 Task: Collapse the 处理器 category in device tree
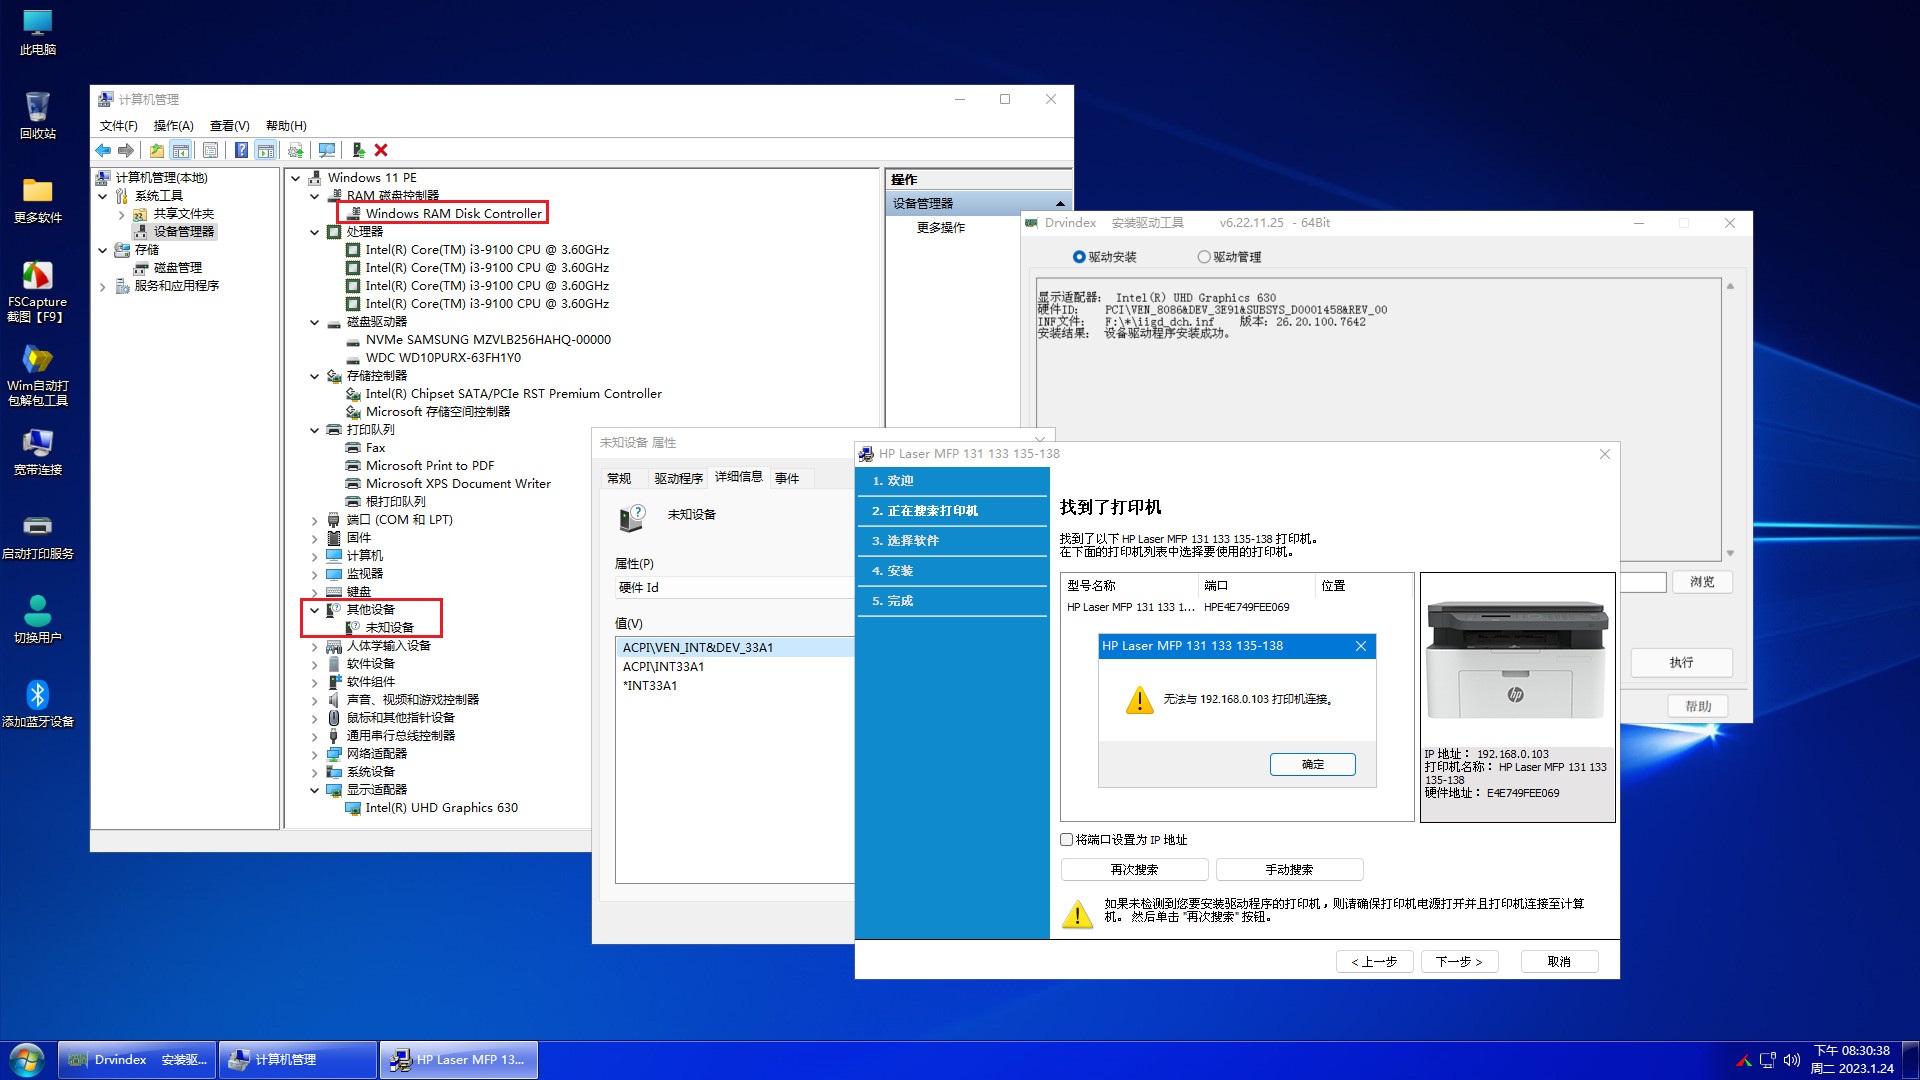315,232
